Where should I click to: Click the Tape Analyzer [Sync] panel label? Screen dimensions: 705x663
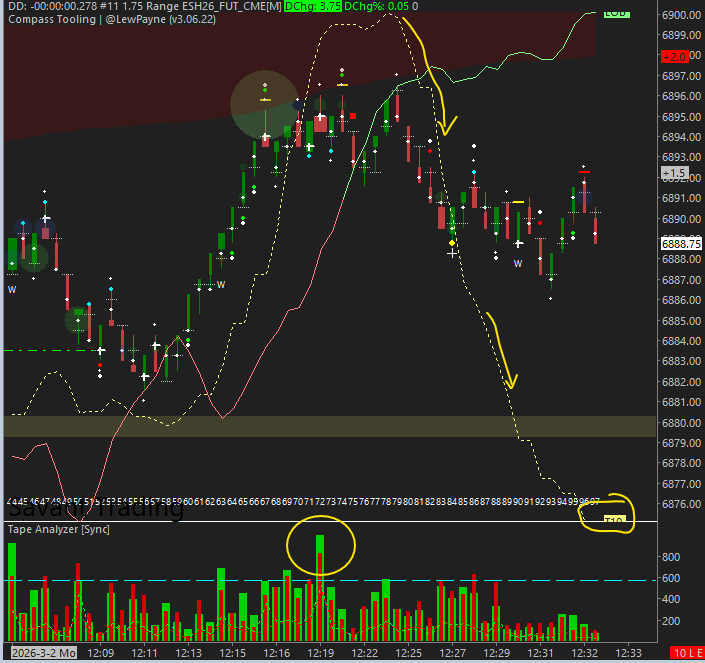(x=58, y=529)
